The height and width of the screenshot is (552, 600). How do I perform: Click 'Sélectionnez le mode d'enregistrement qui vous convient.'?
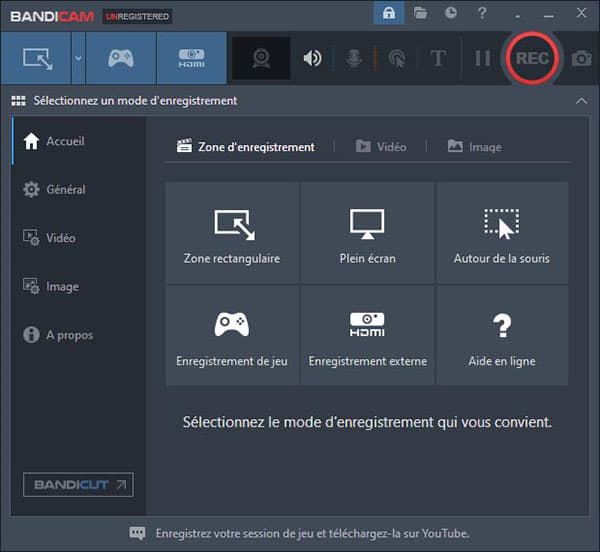[x=367, y=422]
